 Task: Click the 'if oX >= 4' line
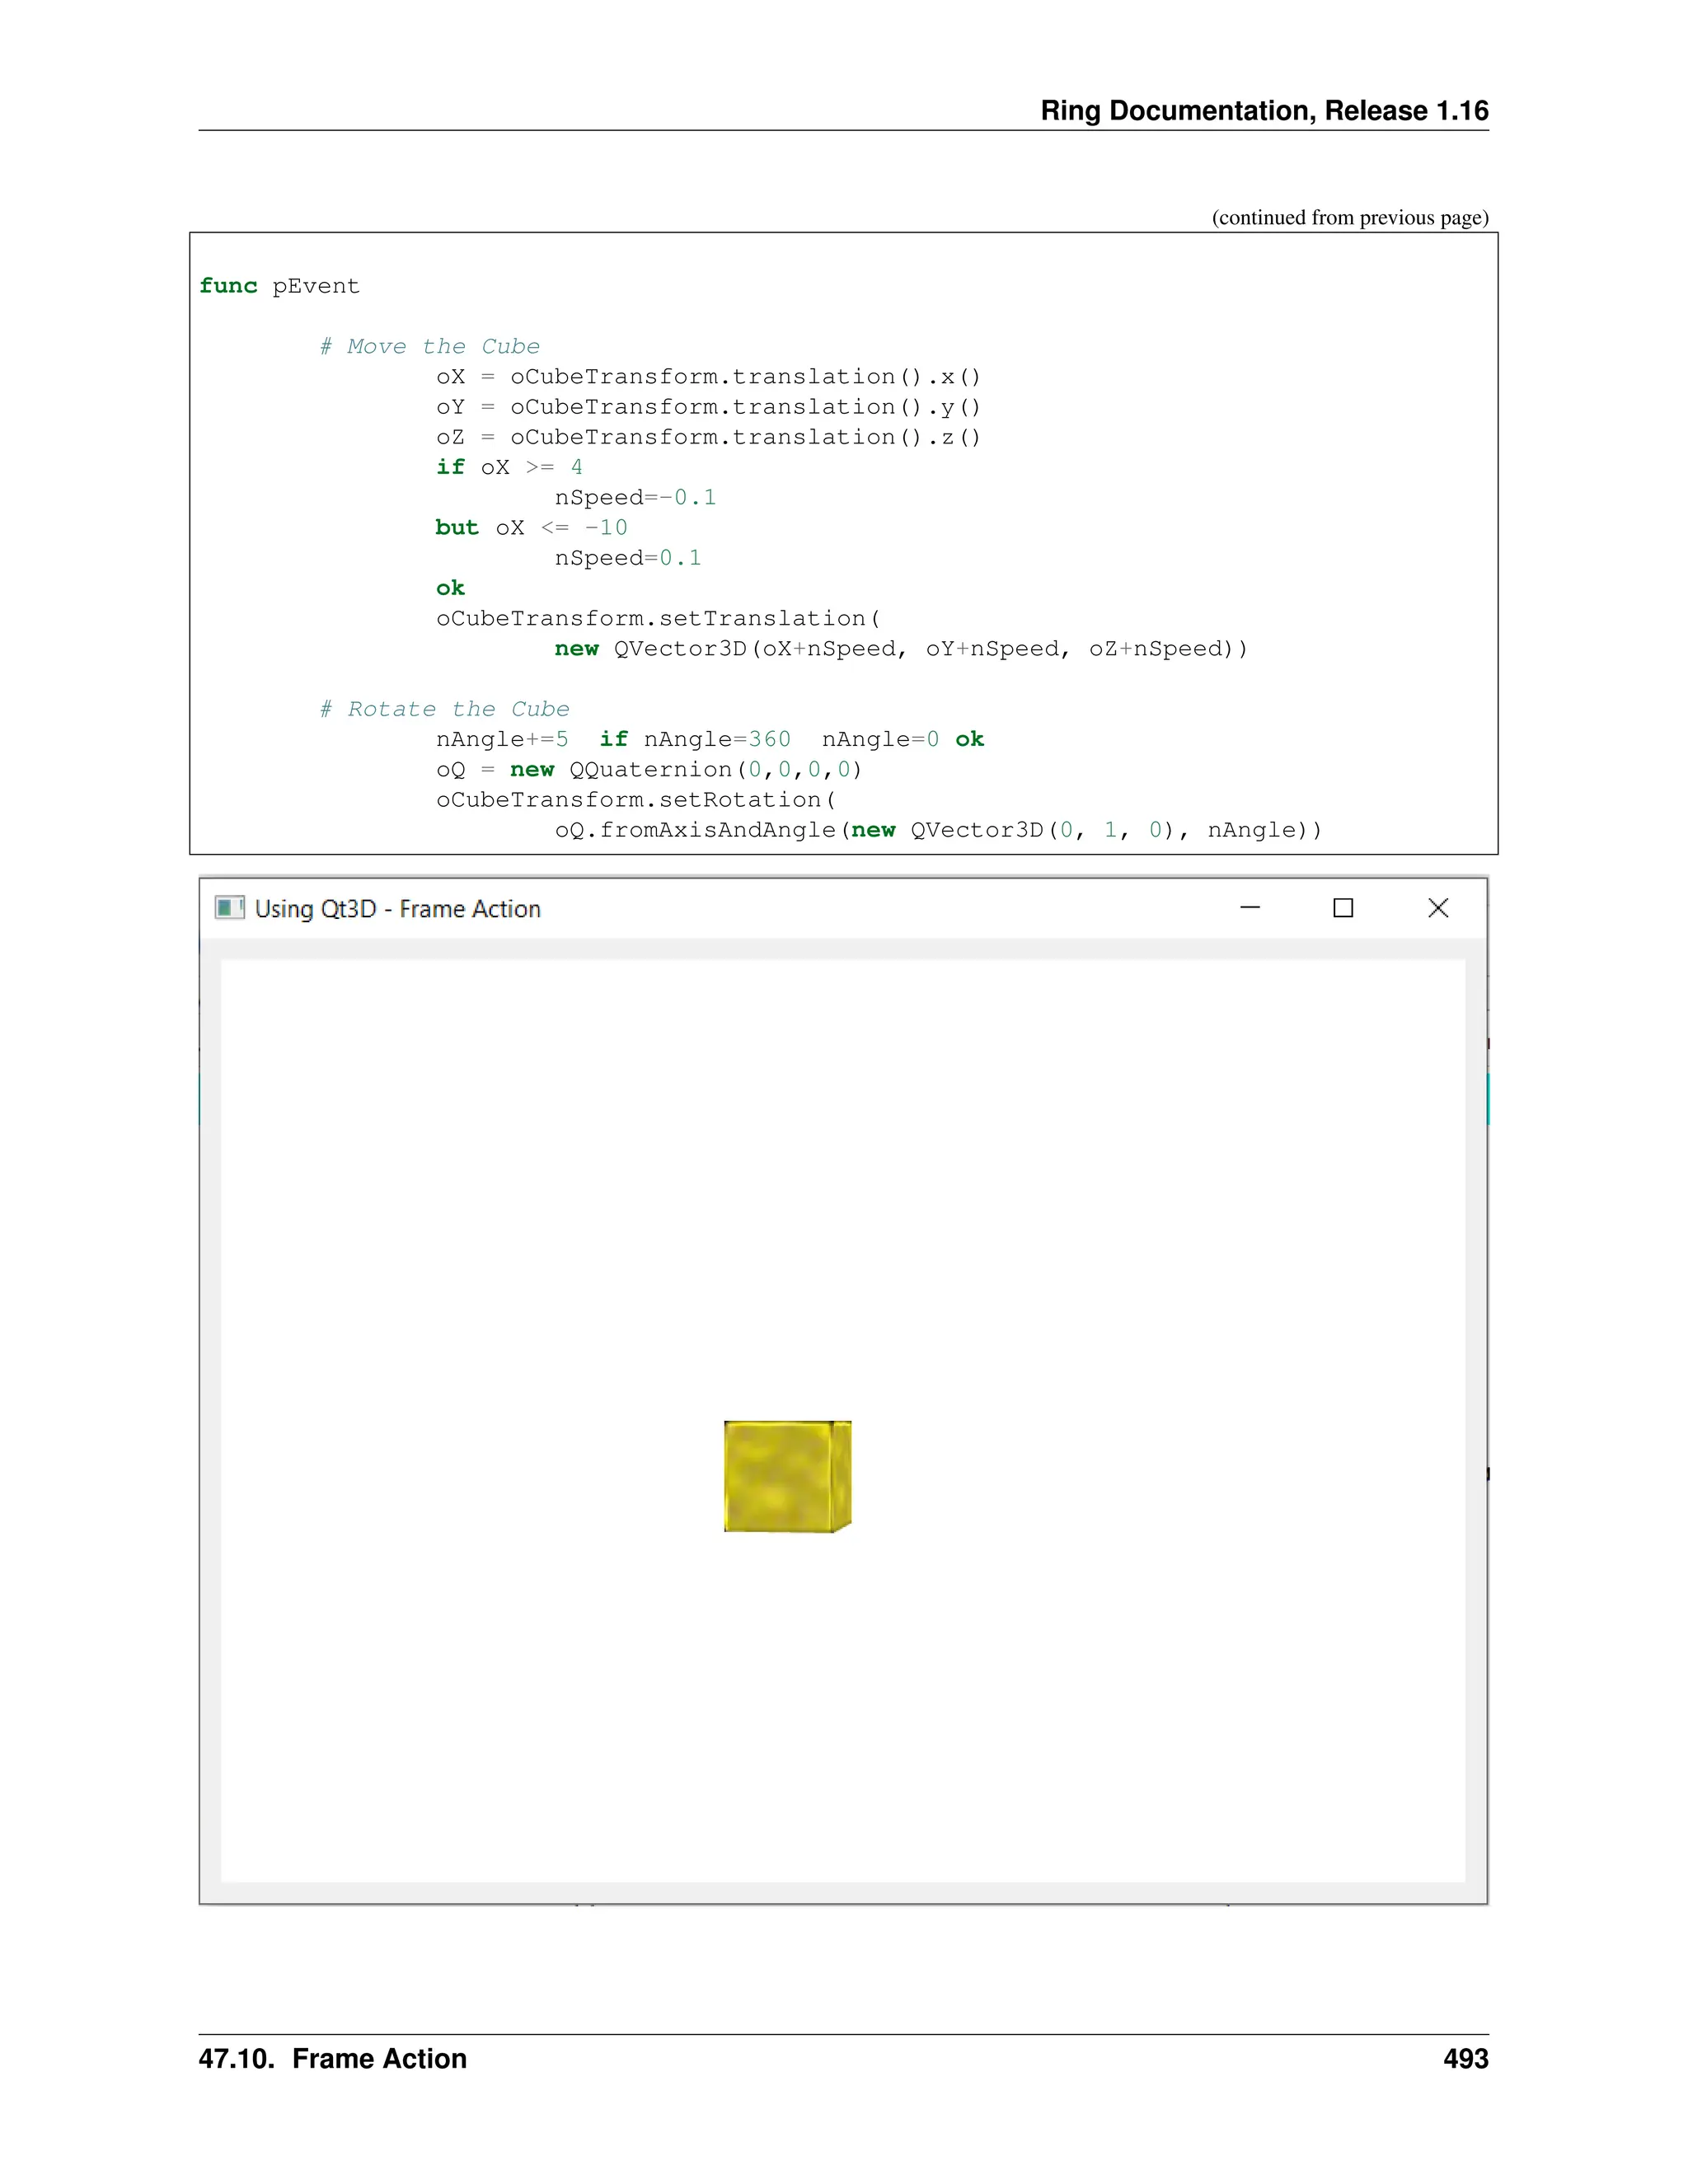pos(509,467)
